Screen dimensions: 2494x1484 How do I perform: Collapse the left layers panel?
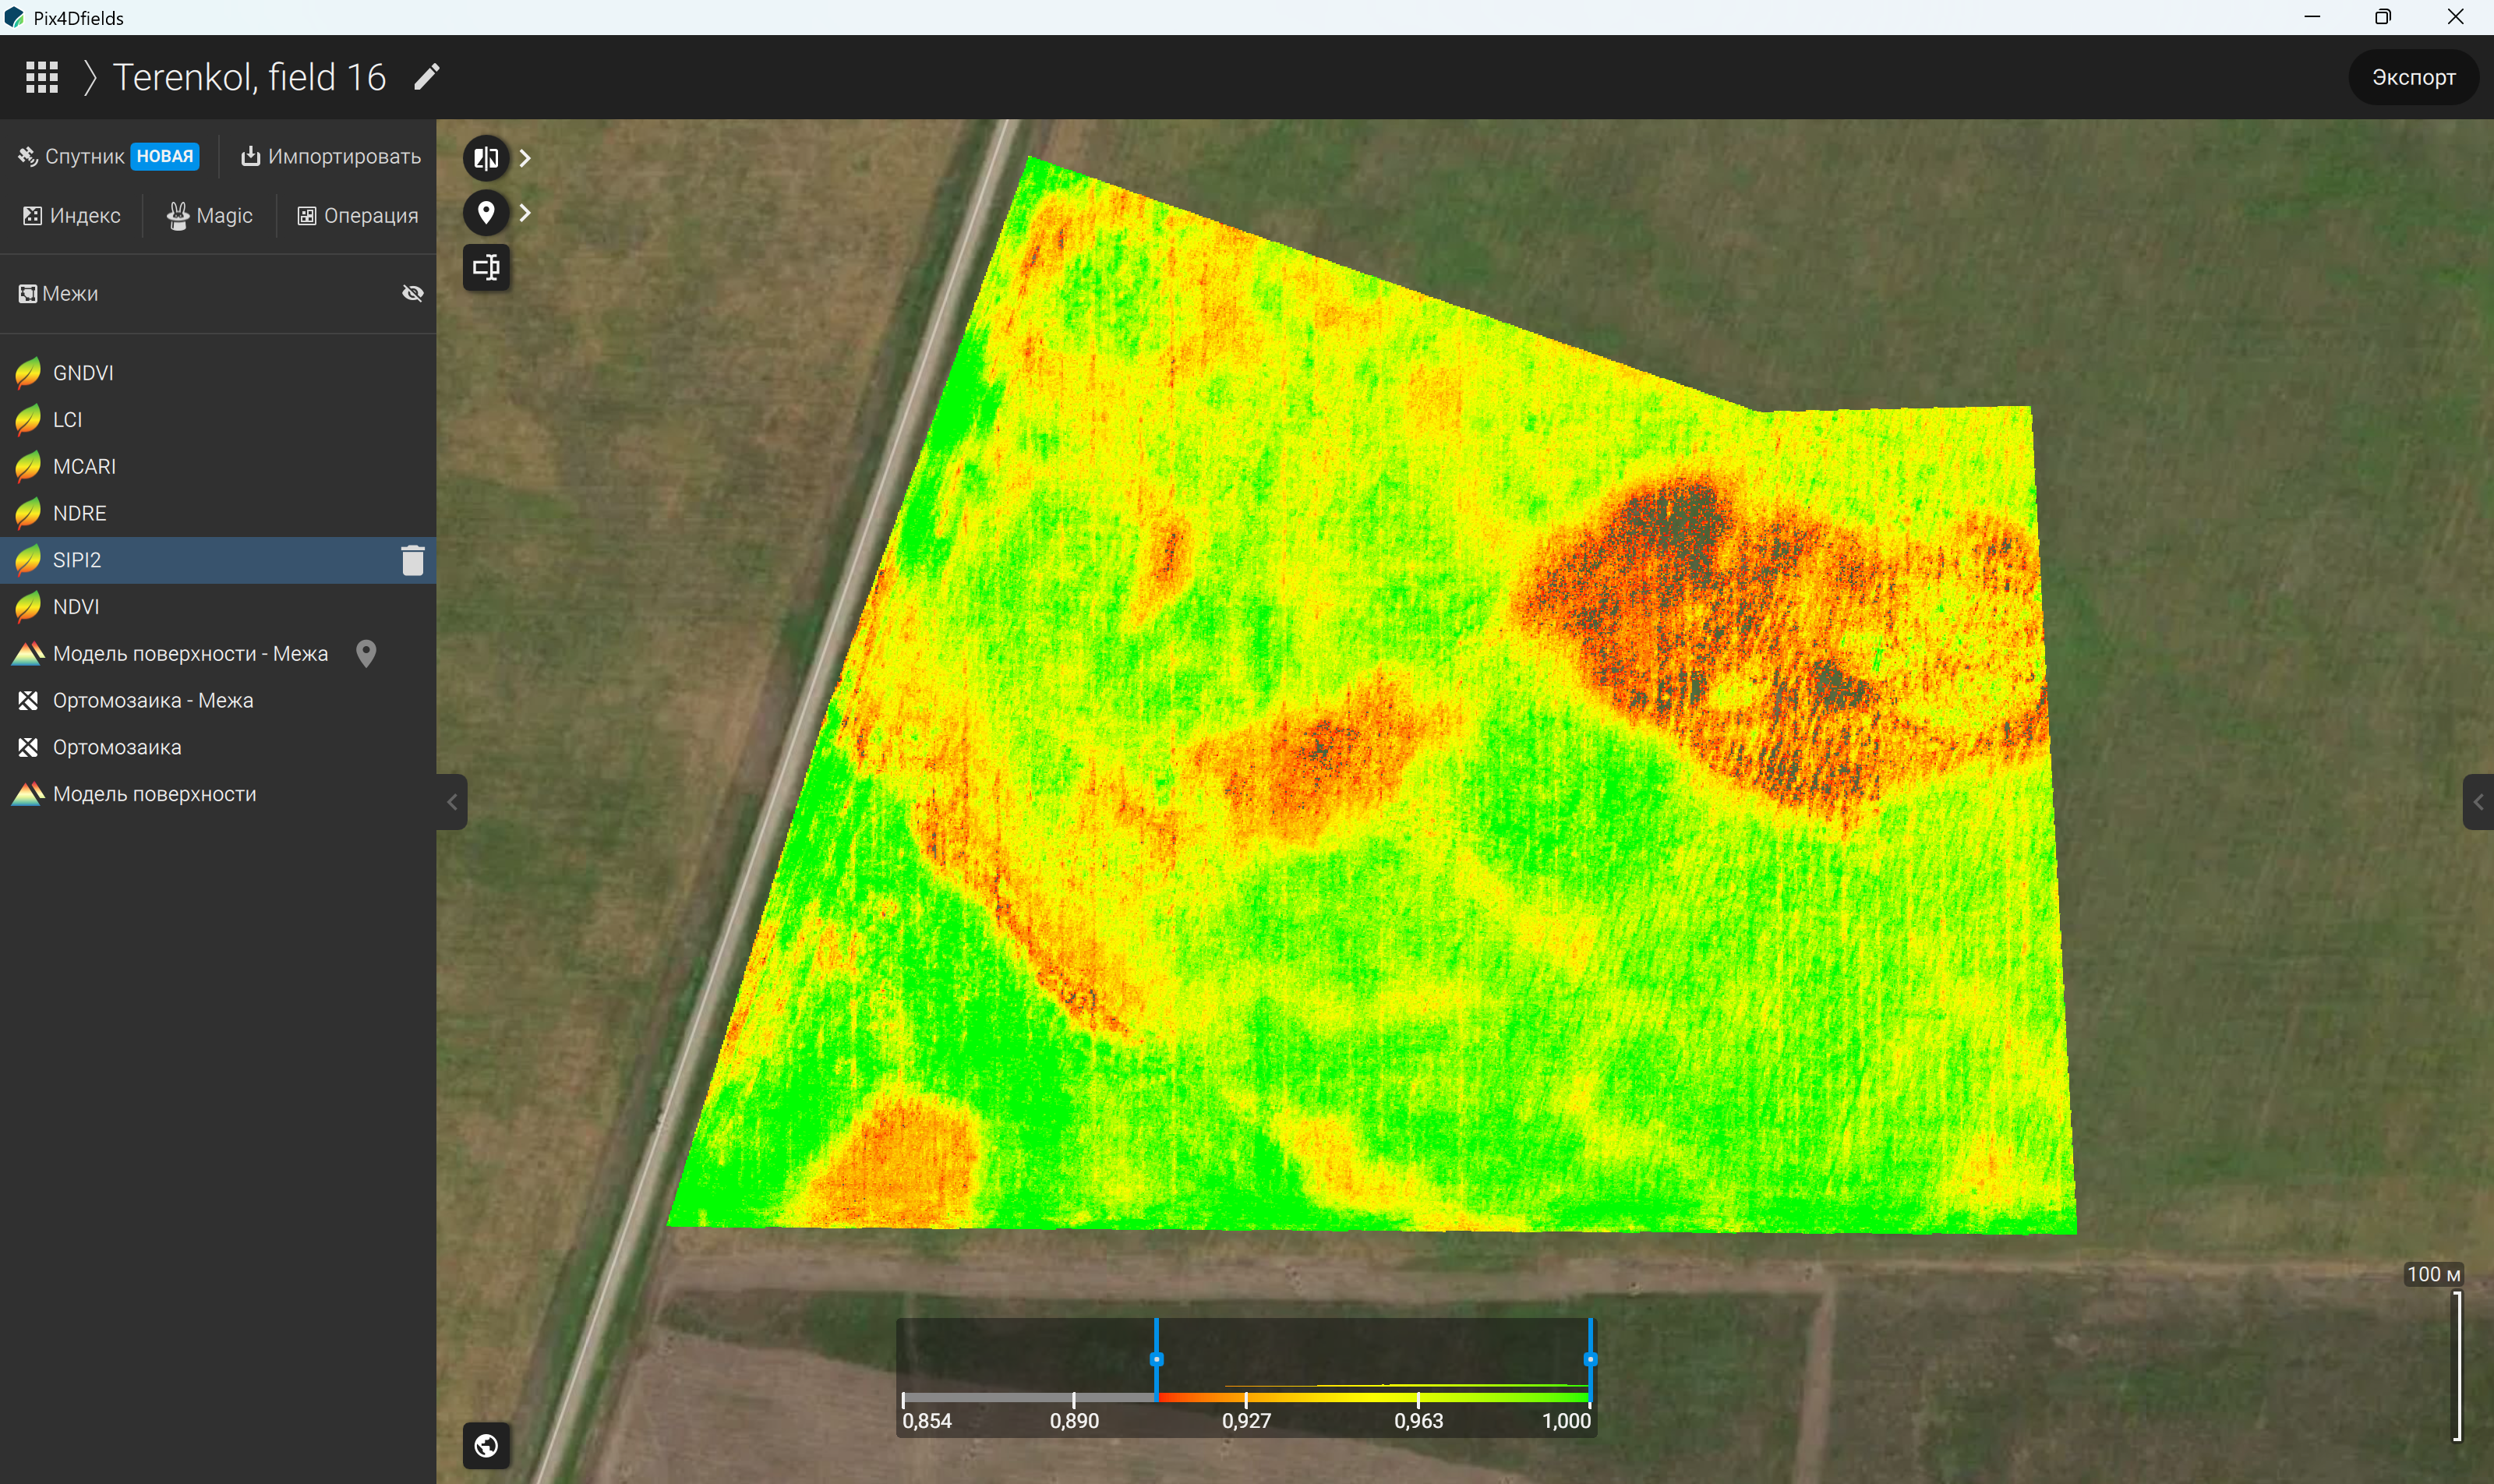point(452,802)
